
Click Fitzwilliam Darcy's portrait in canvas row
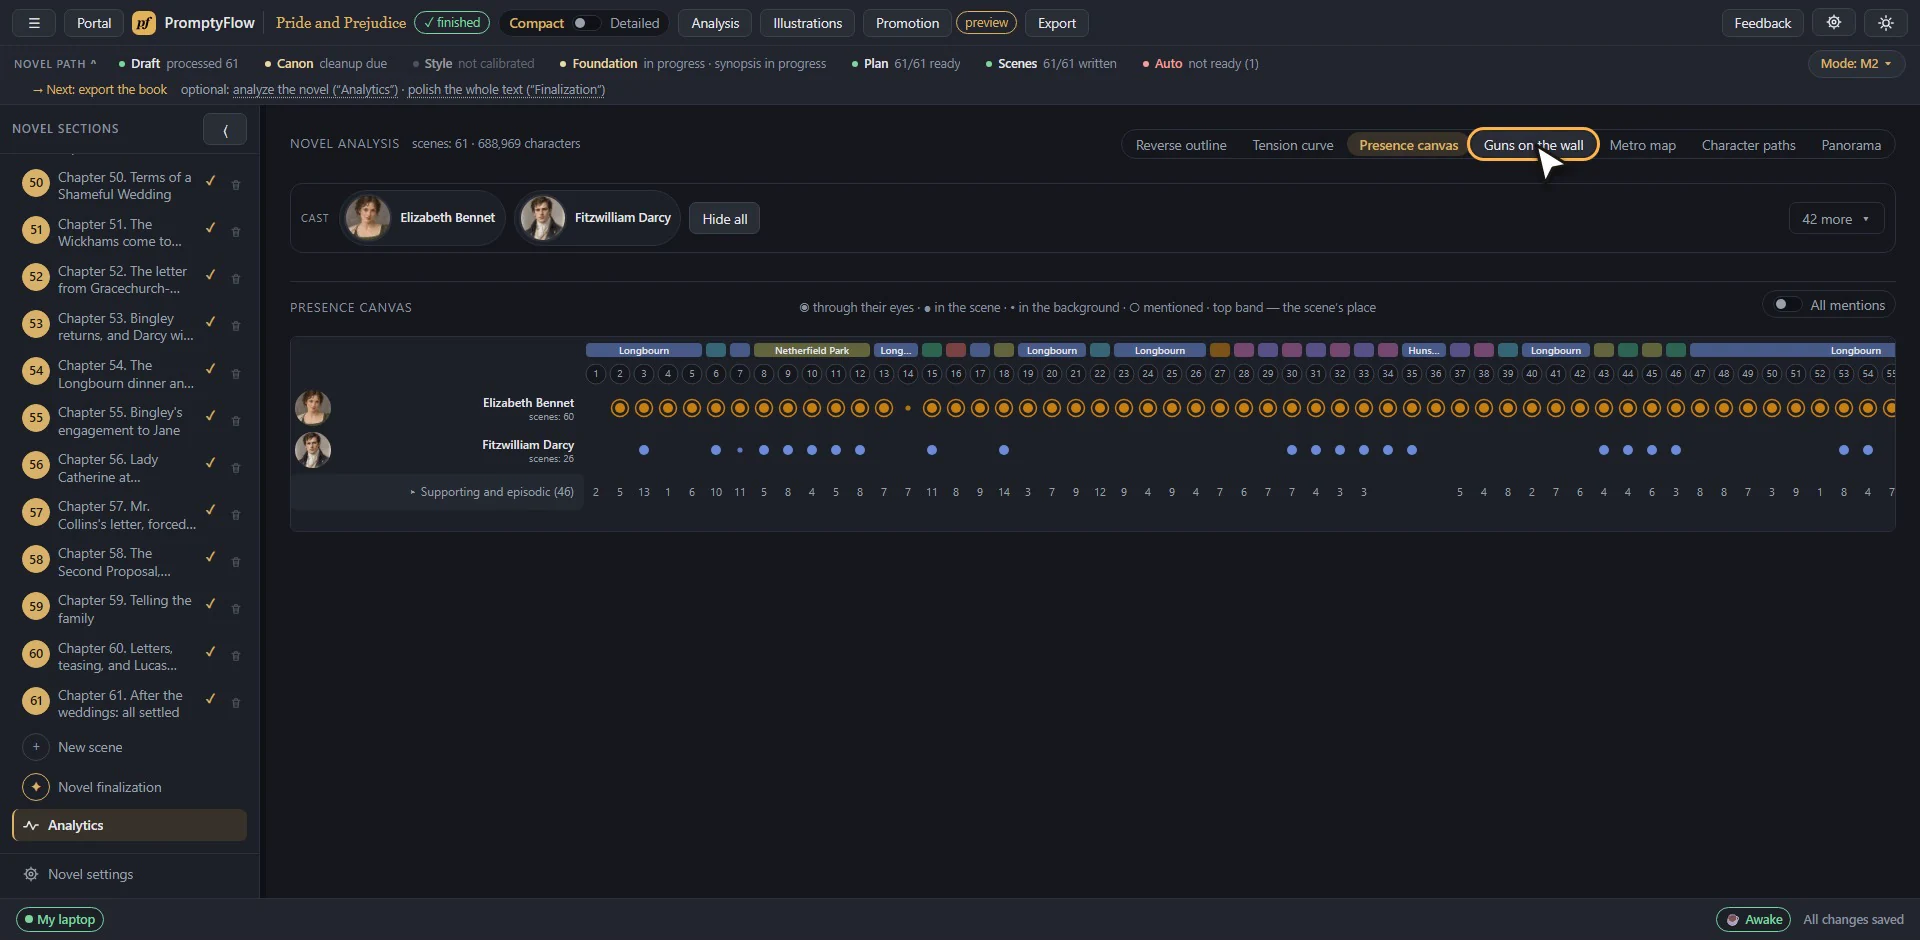(313, 450)
